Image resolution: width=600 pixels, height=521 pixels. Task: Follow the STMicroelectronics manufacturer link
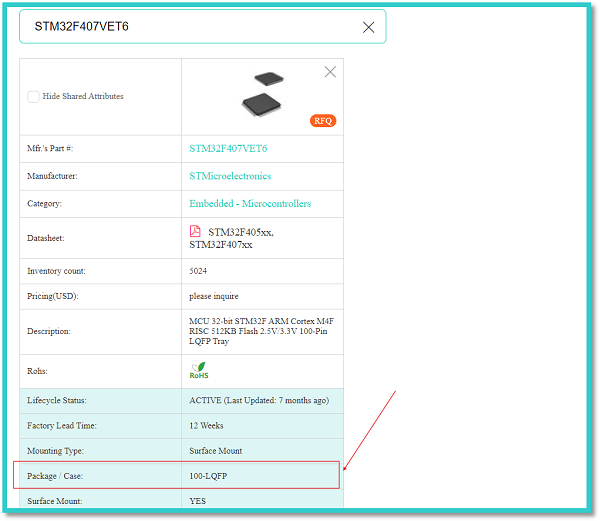click(230, 176)
